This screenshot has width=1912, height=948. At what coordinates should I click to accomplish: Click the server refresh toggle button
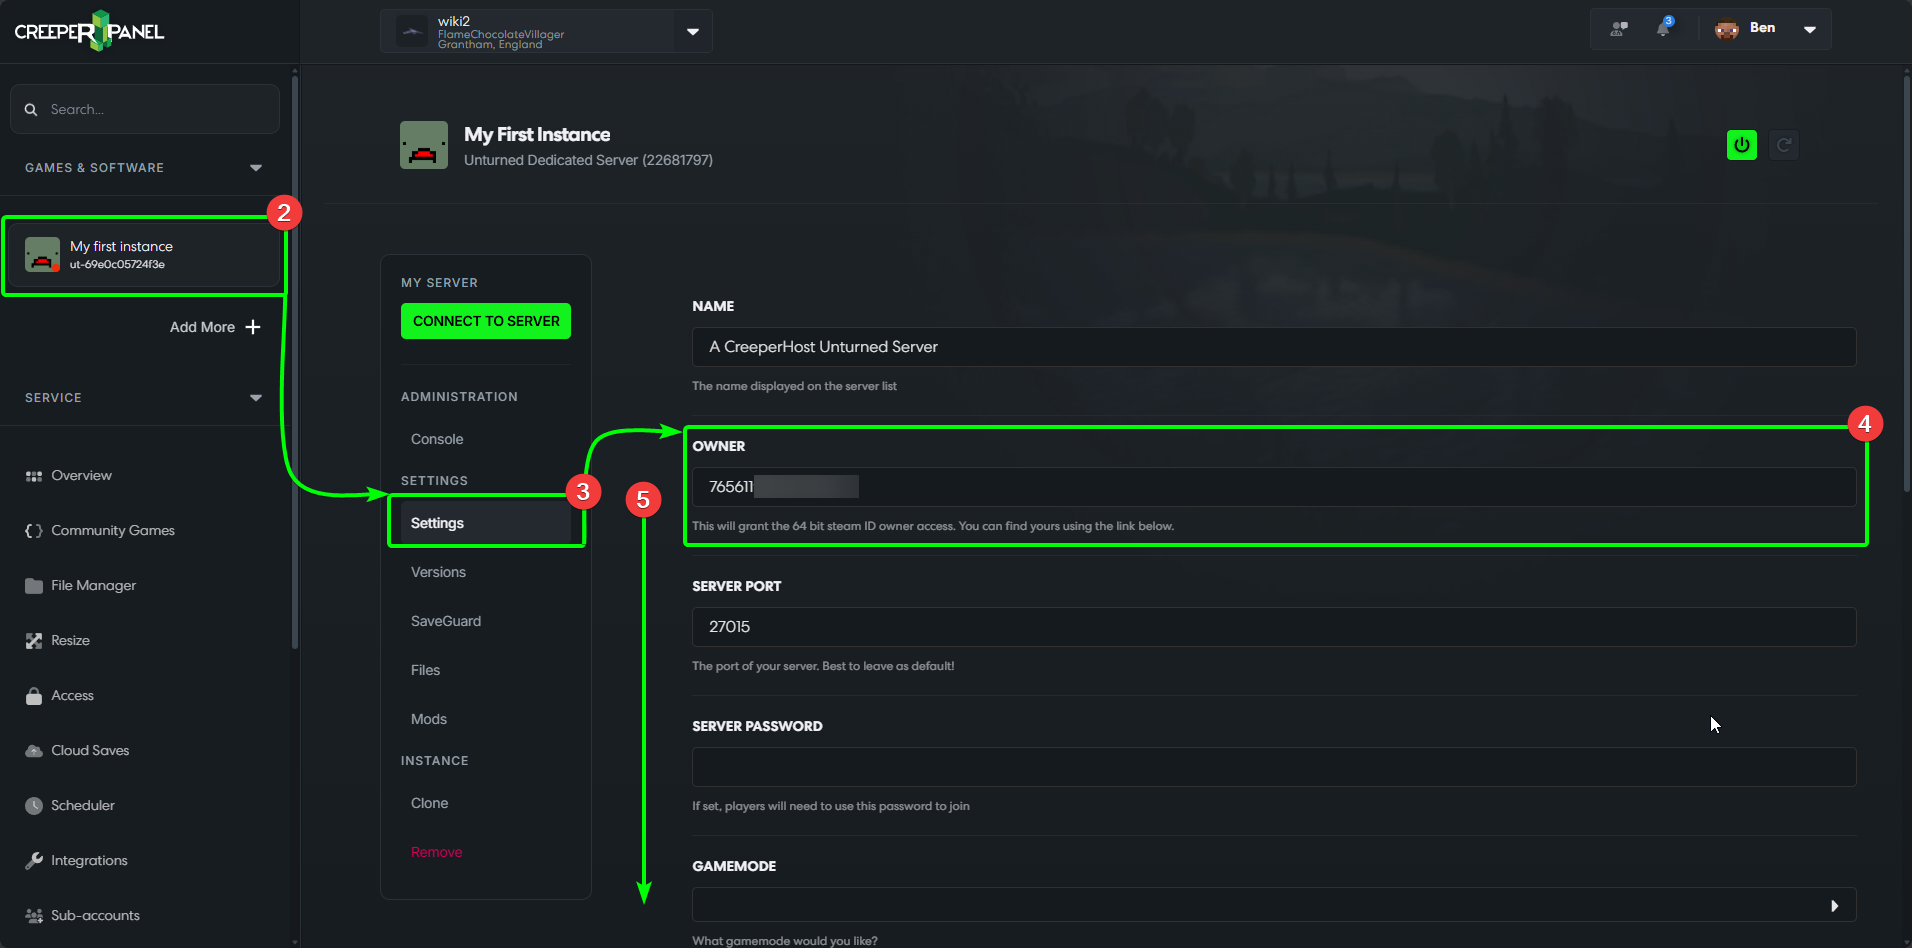pyautogui.click(x=1785, y=144)
